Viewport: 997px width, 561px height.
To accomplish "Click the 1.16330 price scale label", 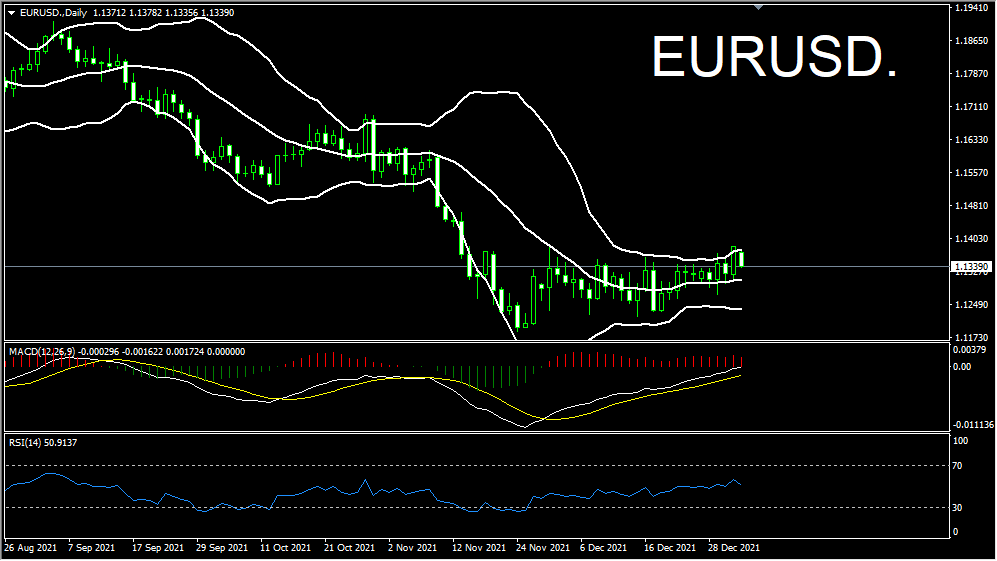I will click(x=971, y=140).
